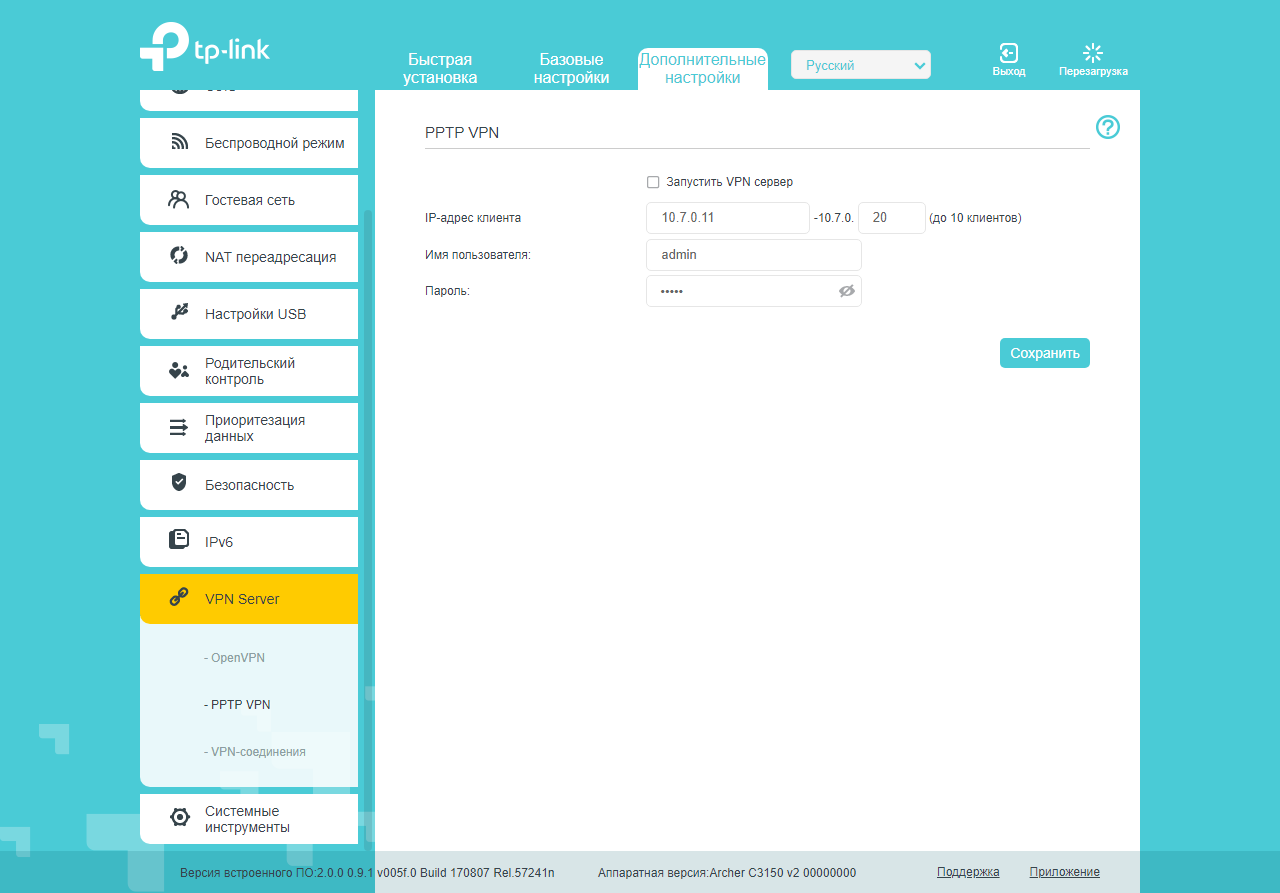This screenshot has height=893, width=1280.
Task: Click the PPTP VPN page heading
Action: [x=462, y=132]
